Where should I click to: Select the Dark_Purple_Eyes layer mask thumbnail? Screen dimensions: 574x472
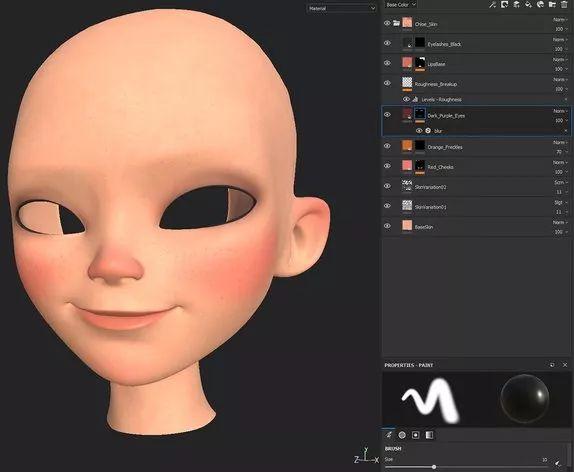420,114
